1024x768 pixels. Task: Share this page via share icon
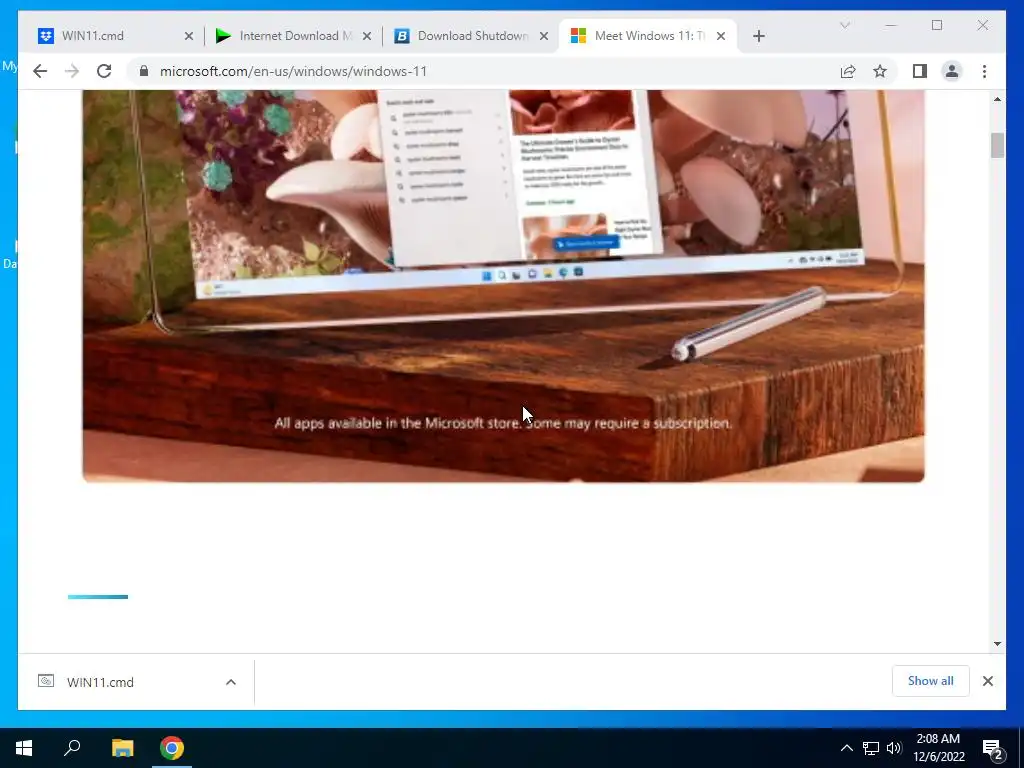[x=848, y=71]
